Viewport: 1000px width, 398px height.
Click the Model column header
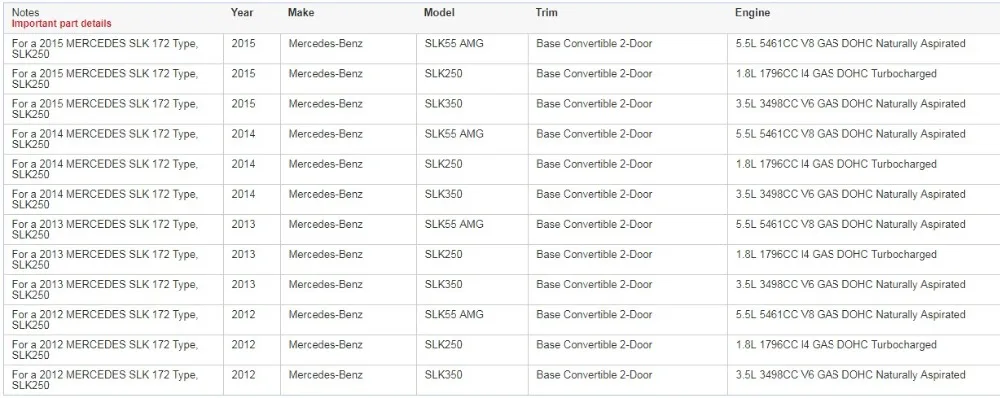click(439, 13)
